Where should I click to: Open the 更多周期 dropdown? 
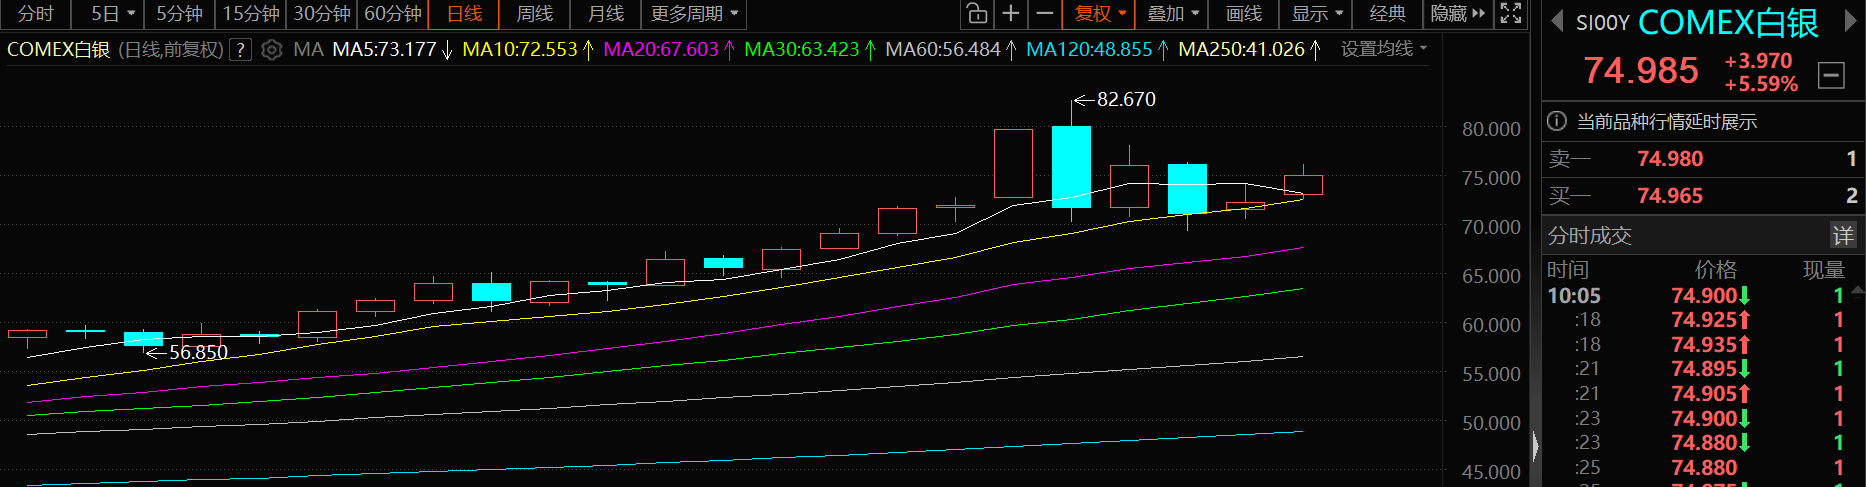(x=694, y=14)
